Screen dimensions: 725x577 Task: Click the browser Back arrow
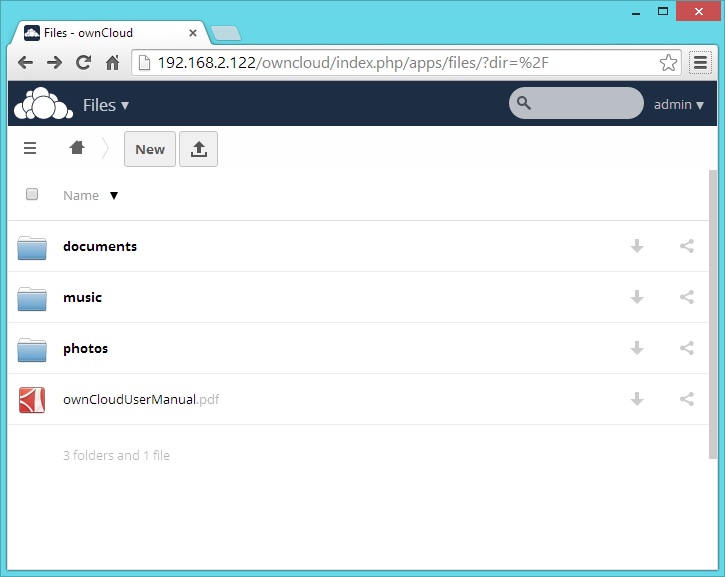pos(25,62)
